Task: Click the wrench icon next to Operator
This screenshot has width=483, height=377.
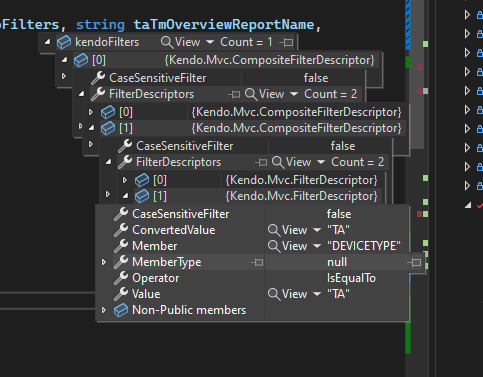Action: [x=121, y=278]
